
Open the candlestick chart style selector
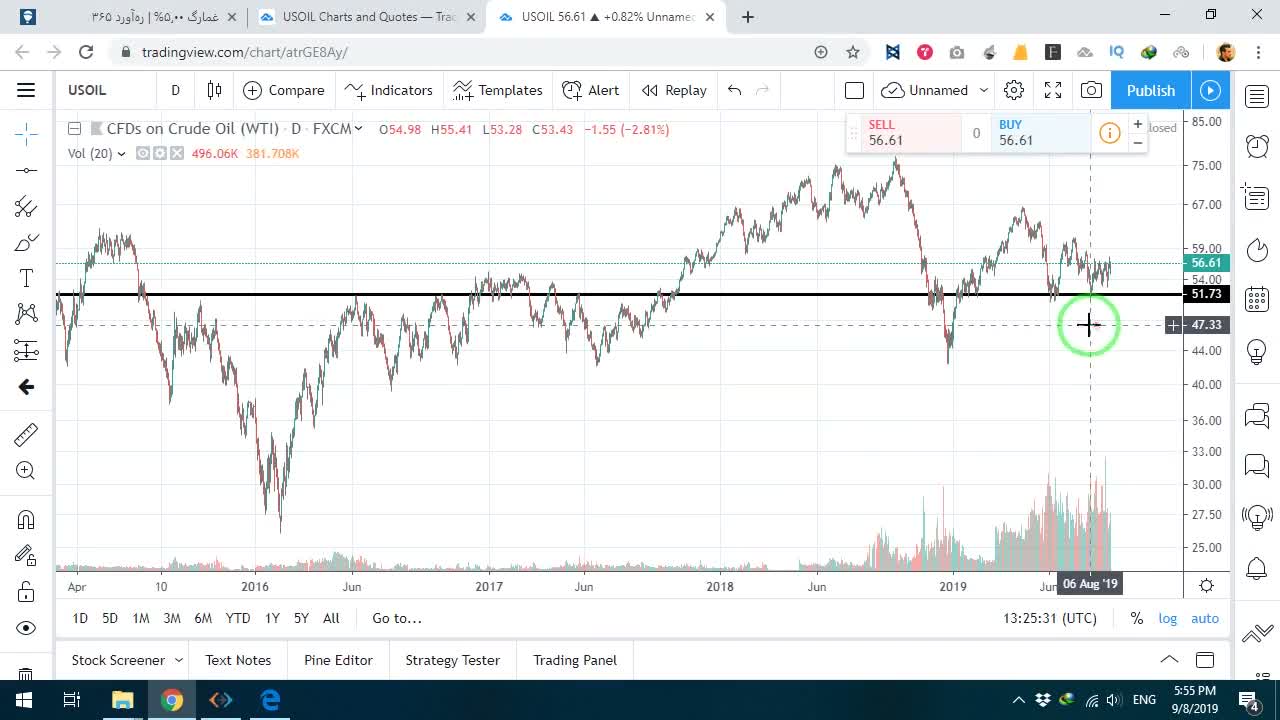click(x=214, y=90)
